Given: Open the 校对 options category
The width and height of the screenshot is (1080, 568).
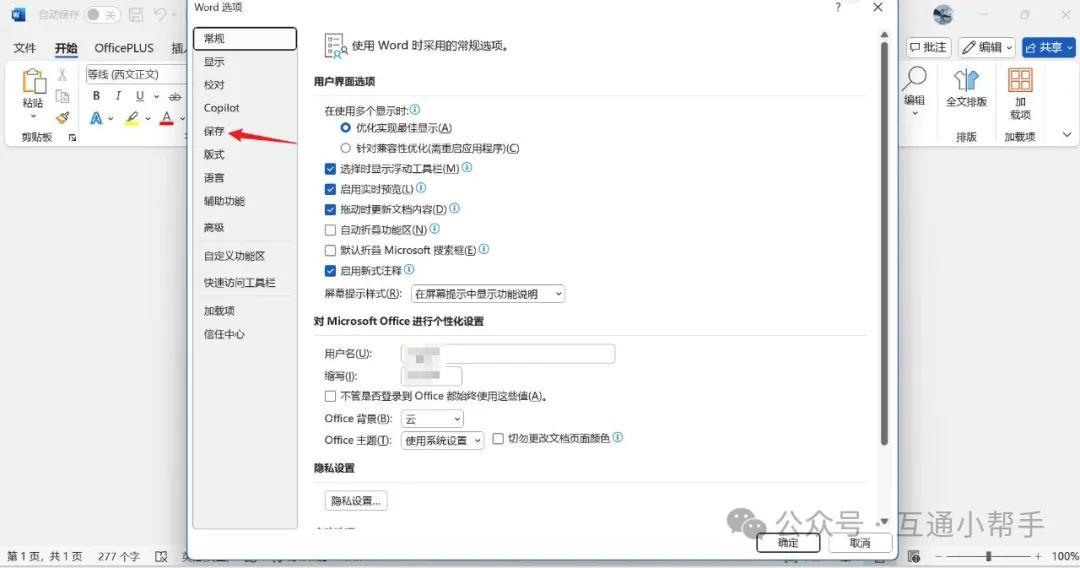Looking at the screenshot, I should pyautogui.click(x=214, y=85).
